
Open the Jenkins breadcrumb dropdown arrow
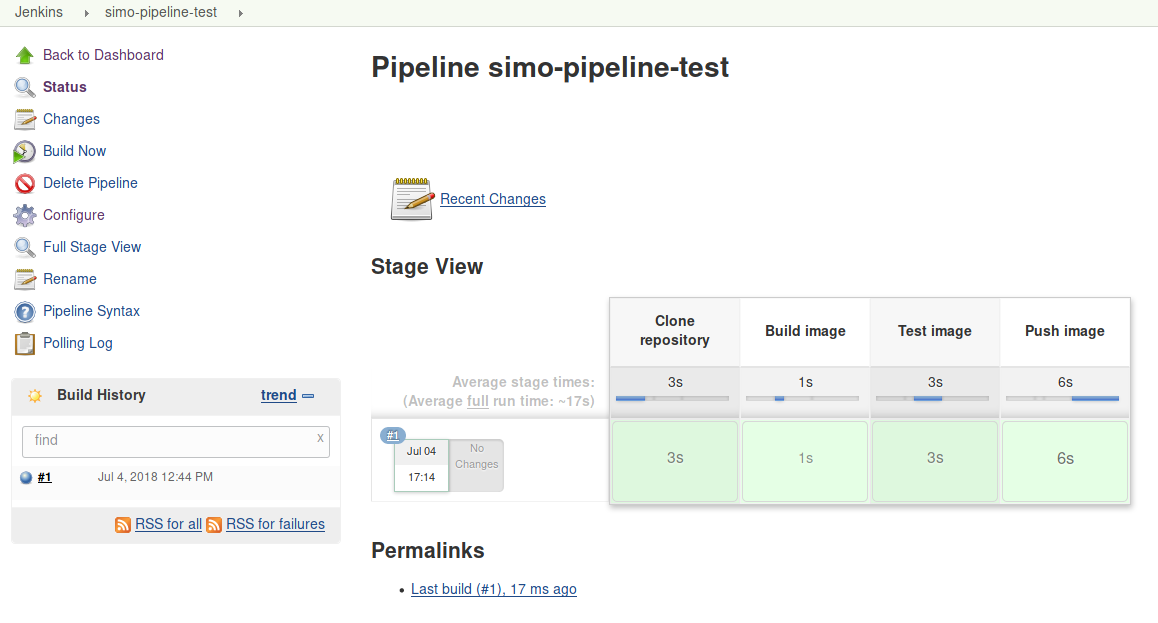click(x=86, y=13)
